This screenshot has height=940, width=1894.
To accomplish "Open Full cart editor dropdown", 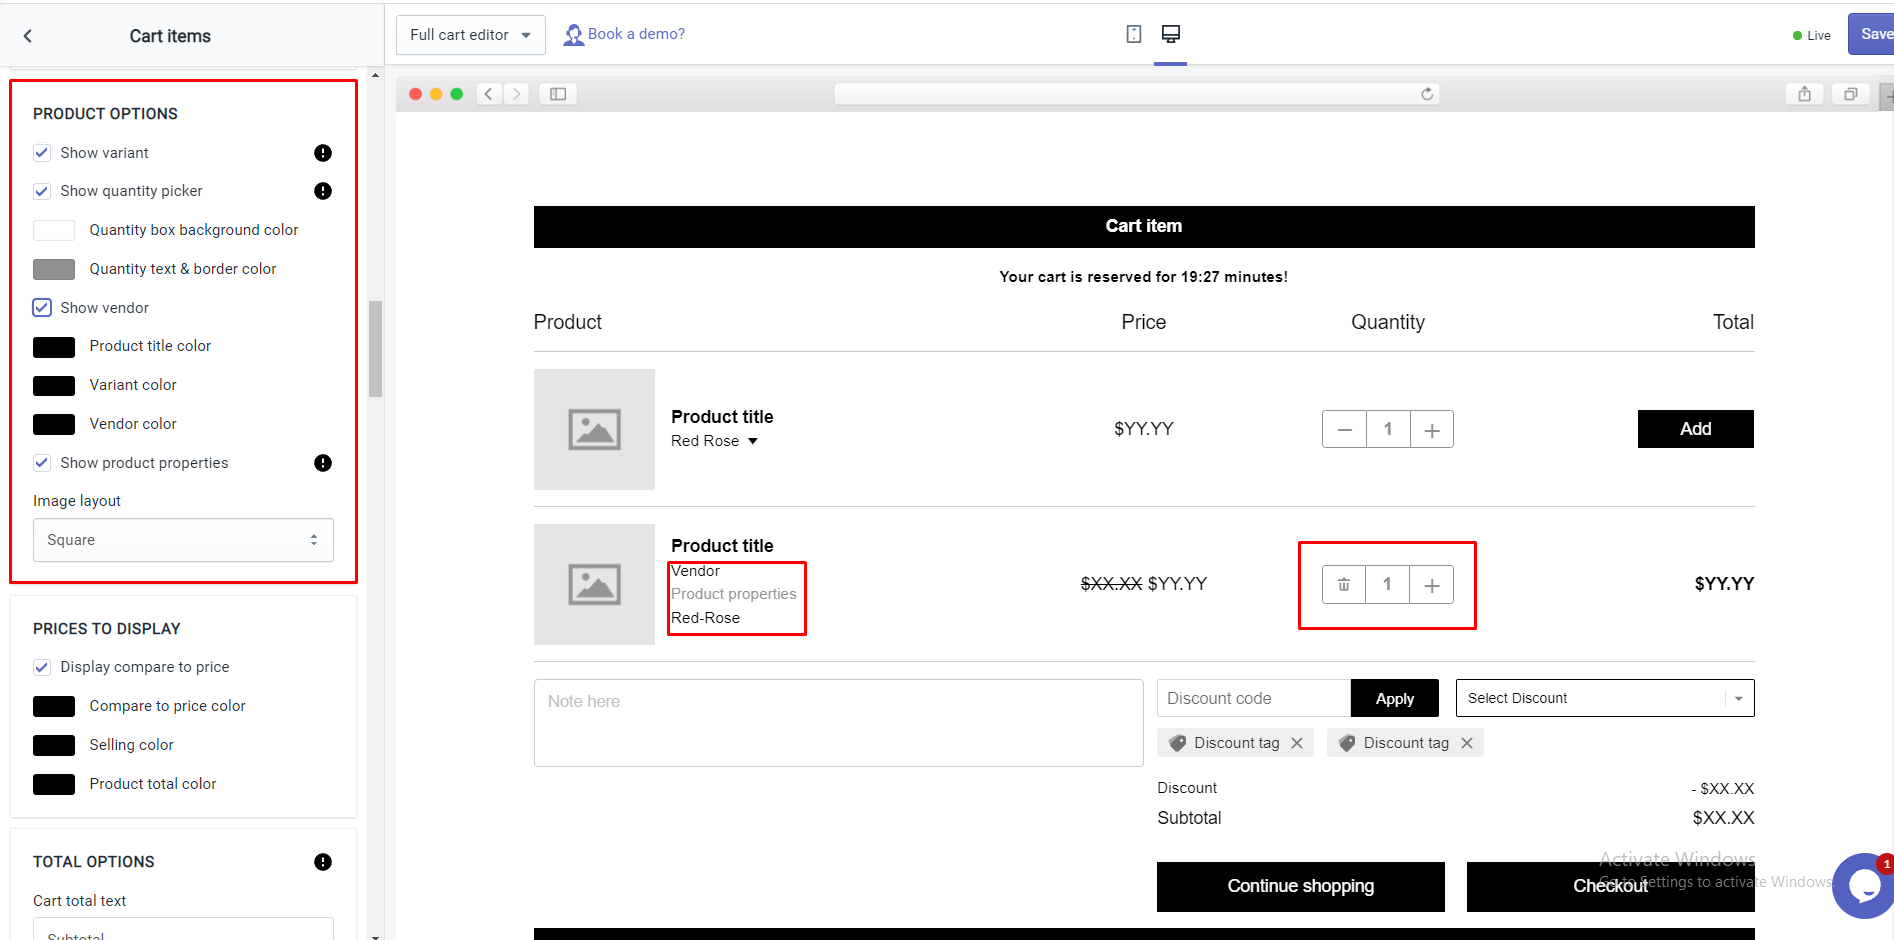I will point(471,35).
